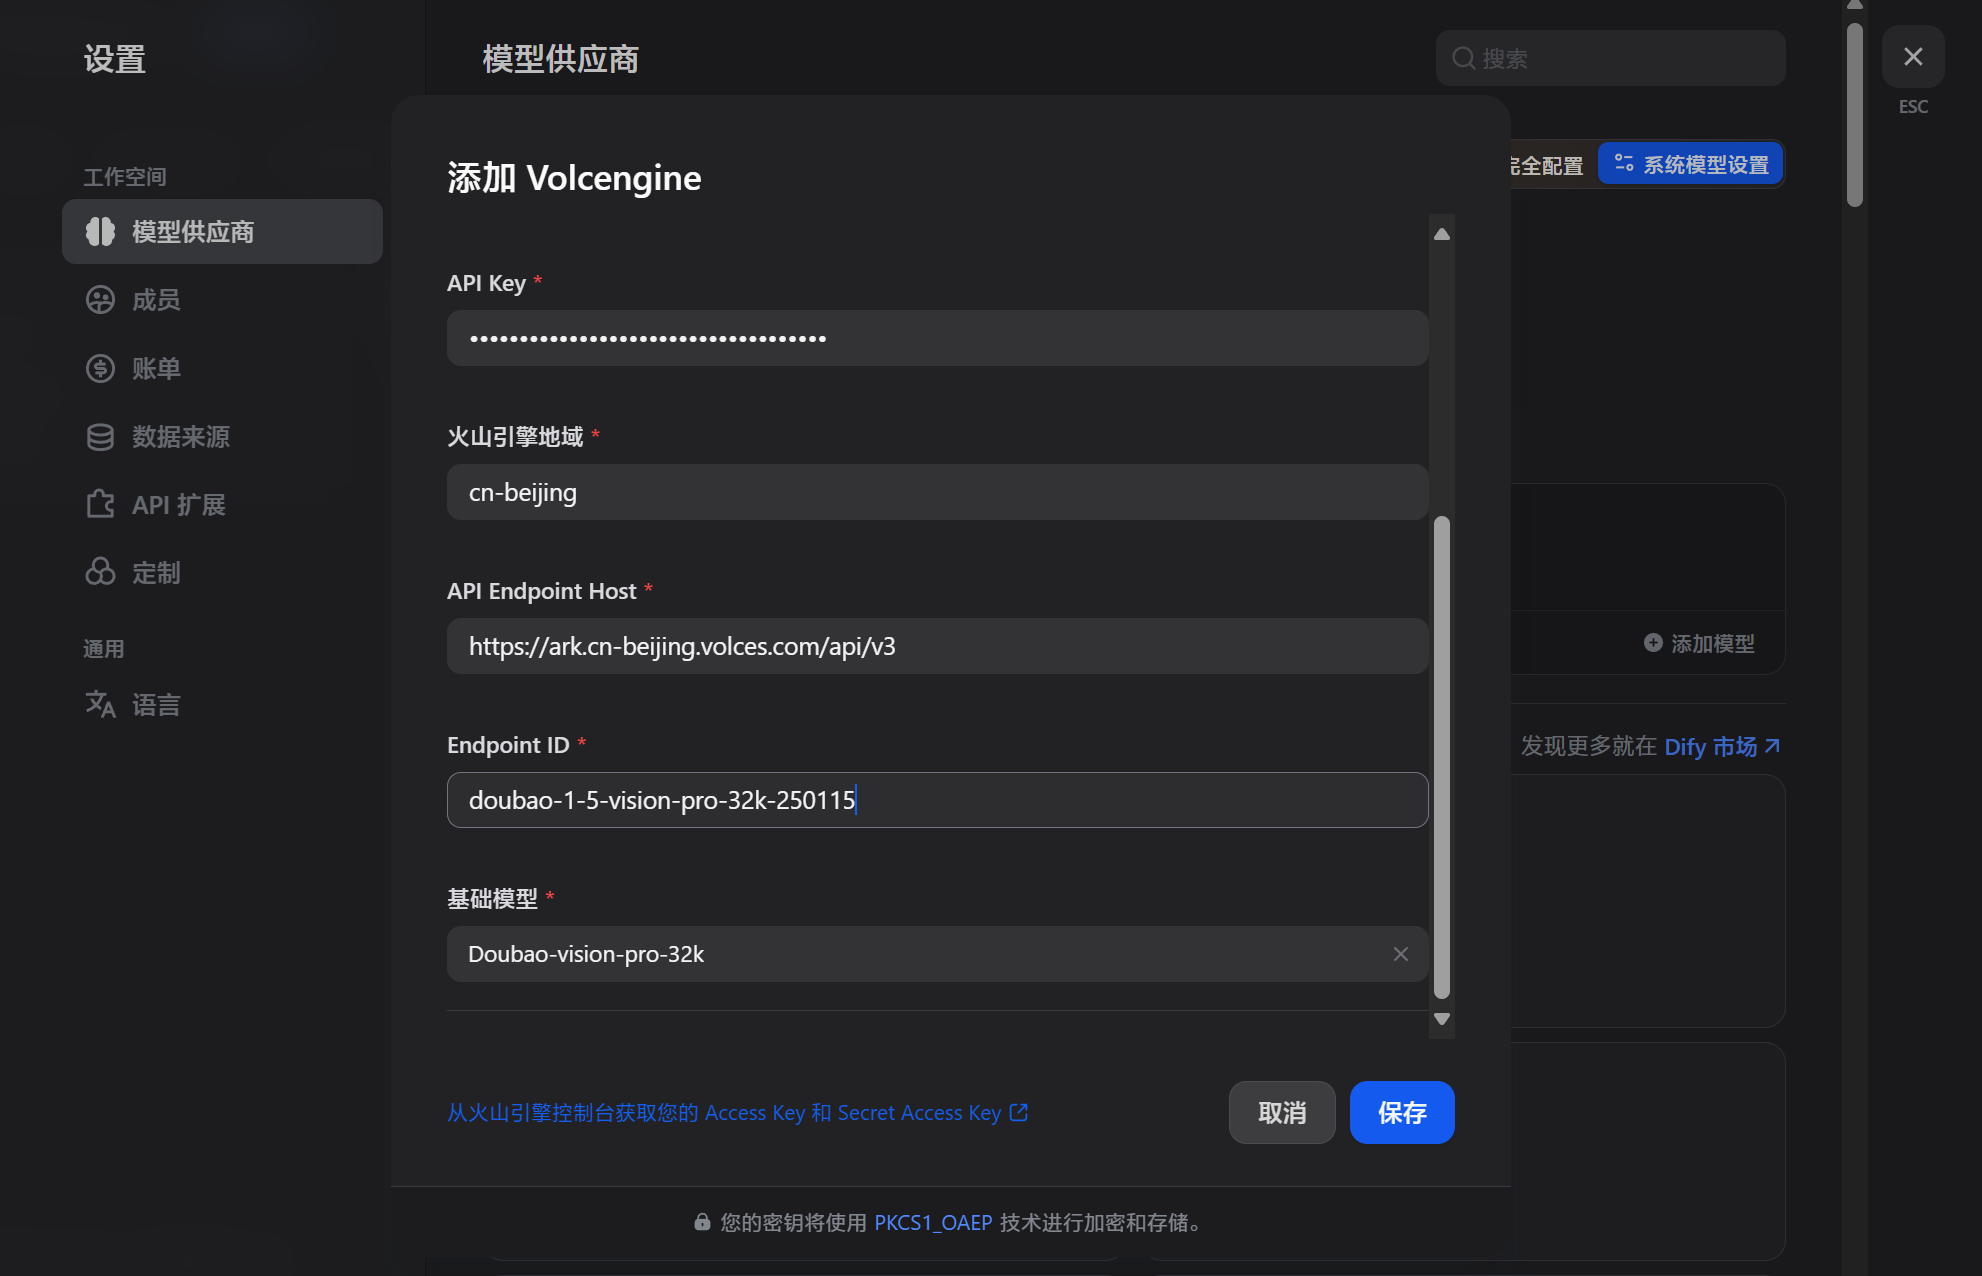Open the Customization (定制) section
1982x1276 pixels.
pos(156,573)
